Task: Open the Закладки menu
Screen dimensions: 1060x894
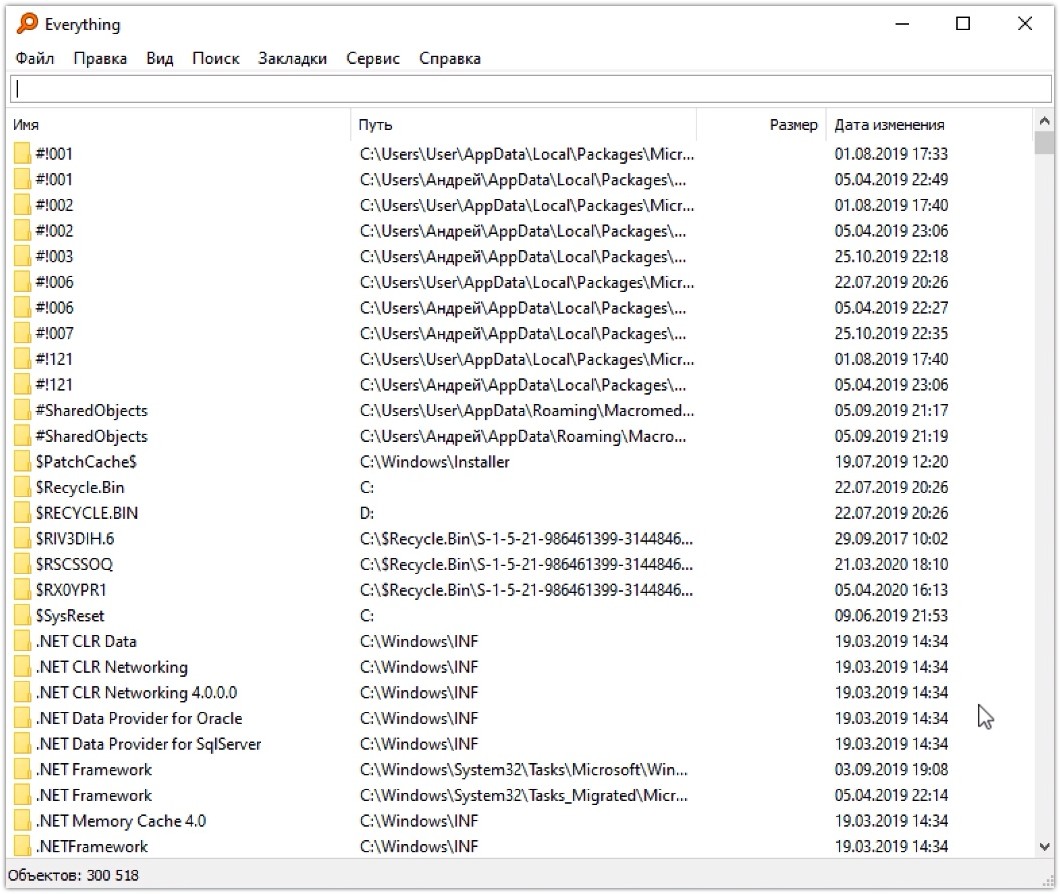Action: point(292,59)
